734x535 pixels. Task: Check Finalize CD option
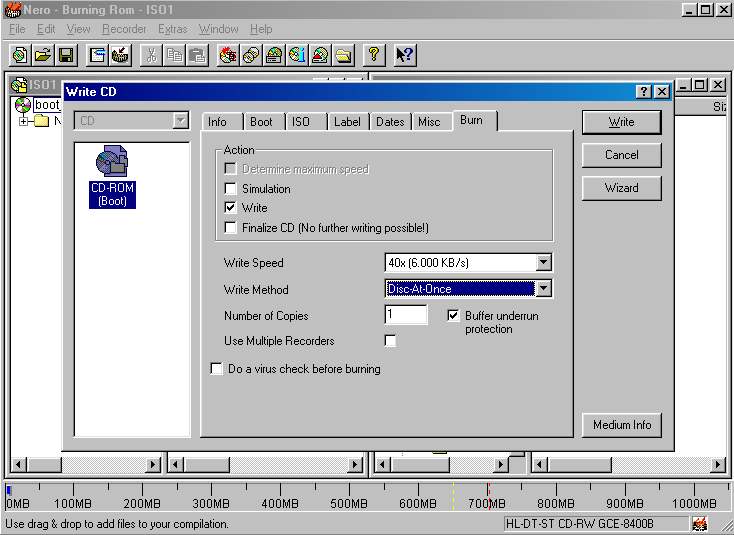click(230, 227)
